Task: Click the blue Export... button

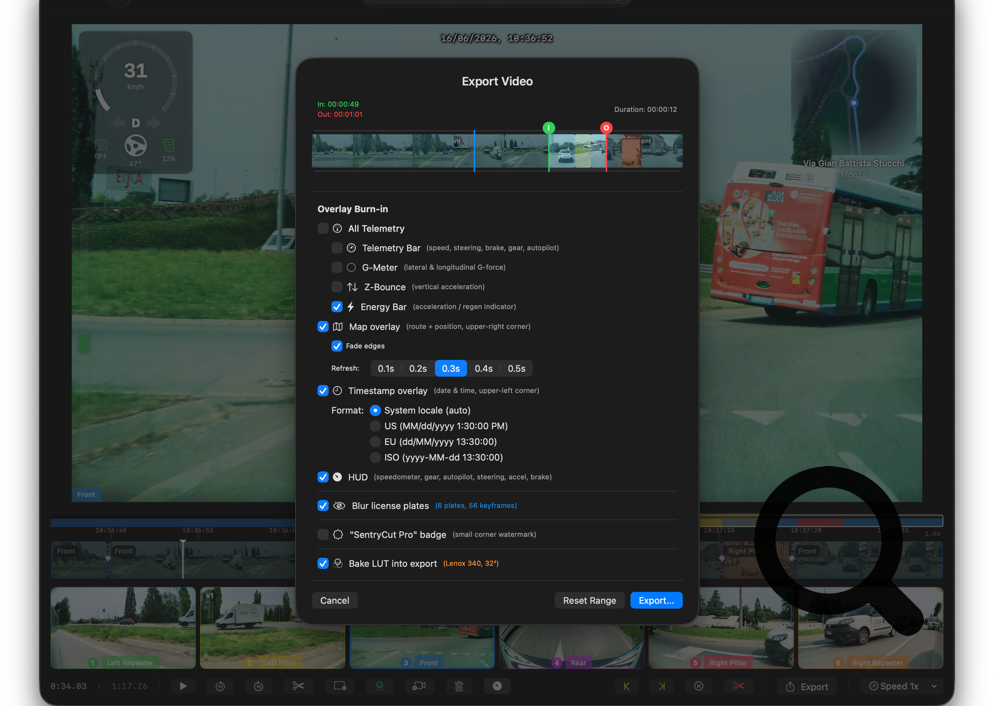Action: (x=656, y=600)
